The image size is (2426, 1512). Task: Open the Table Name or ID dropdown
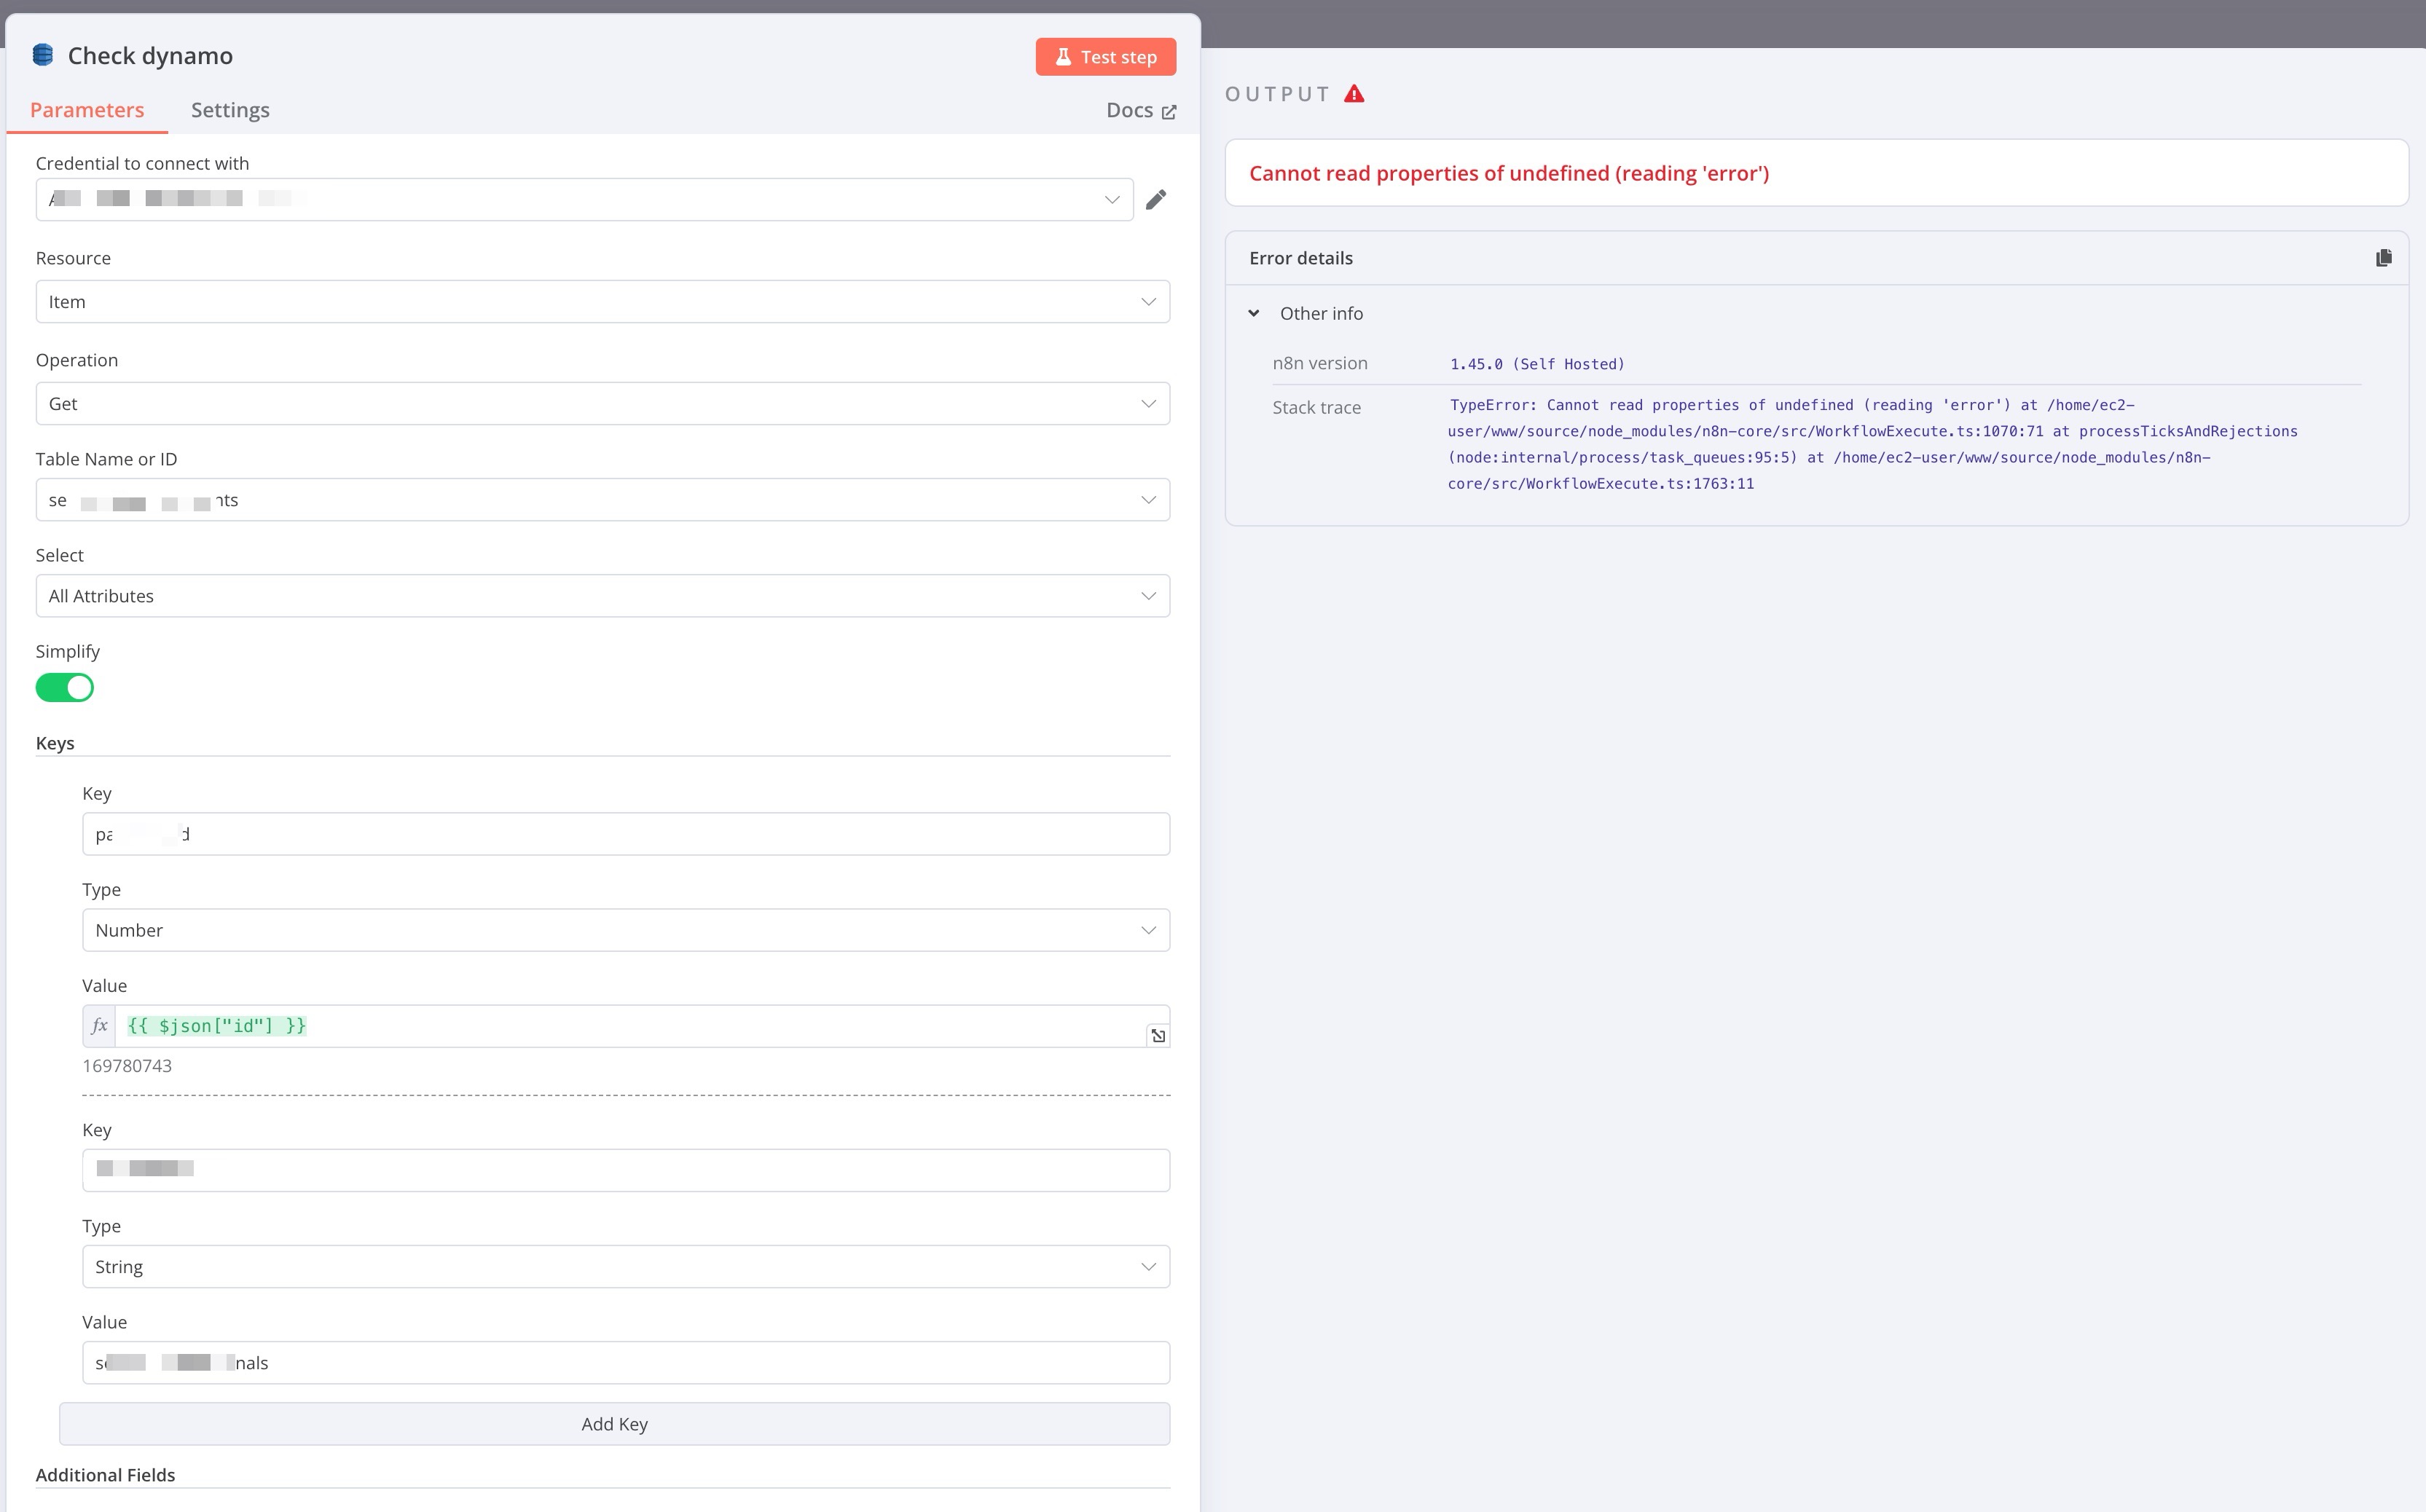coord(603,500)
